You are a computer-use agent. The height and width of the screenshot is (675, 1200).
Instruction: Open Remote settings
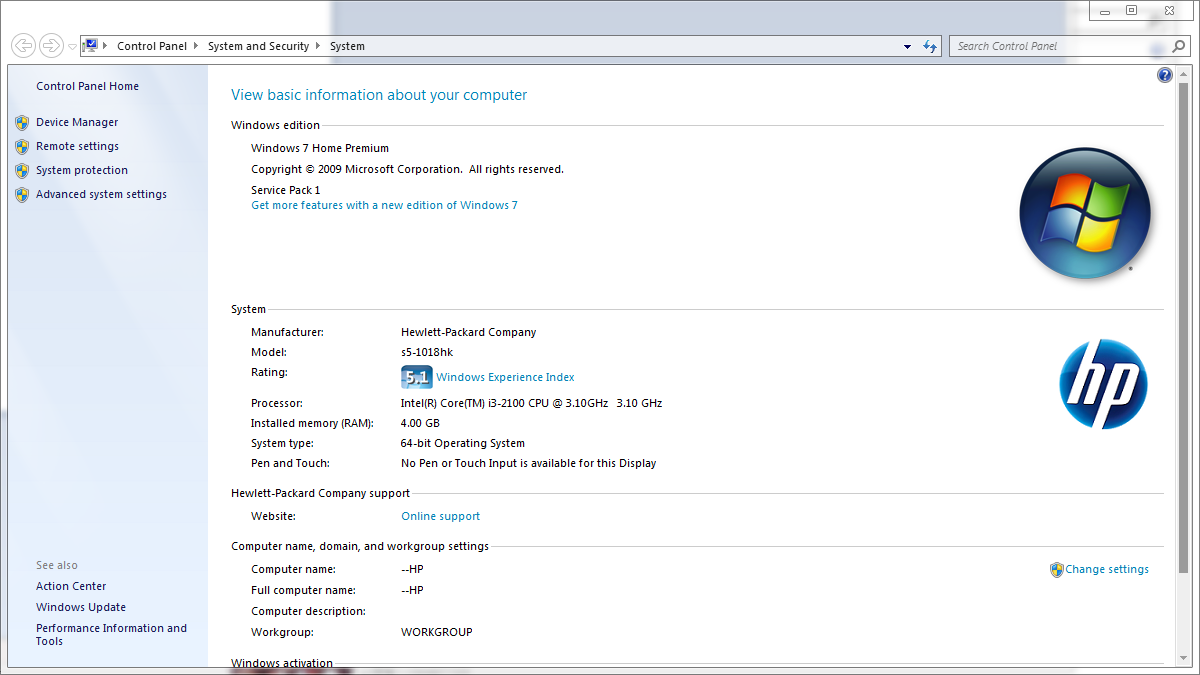(77, 146)
